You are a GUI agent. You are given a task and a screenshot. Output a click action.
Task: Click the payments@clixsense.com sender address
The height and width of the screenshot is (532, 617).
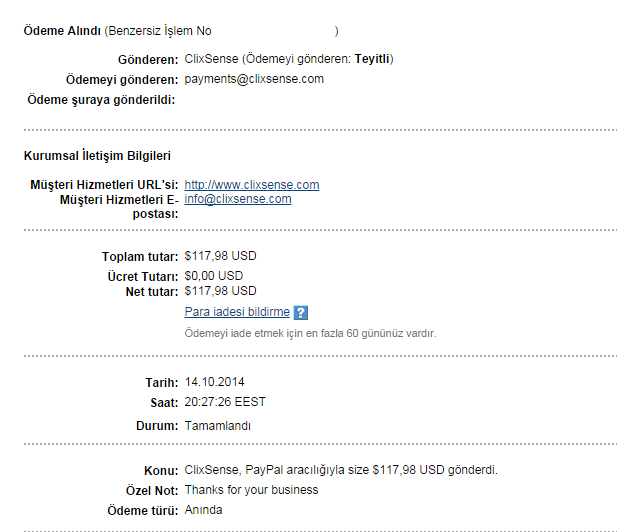pos(254,79)
